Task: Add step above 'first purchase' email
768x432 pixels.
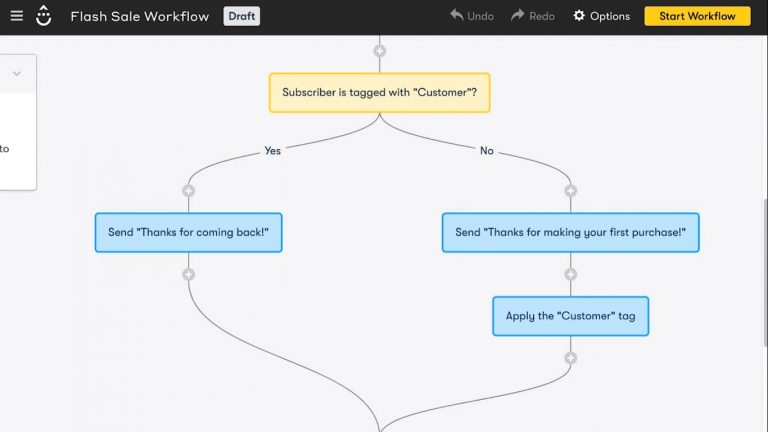Action: coord(571,191)
